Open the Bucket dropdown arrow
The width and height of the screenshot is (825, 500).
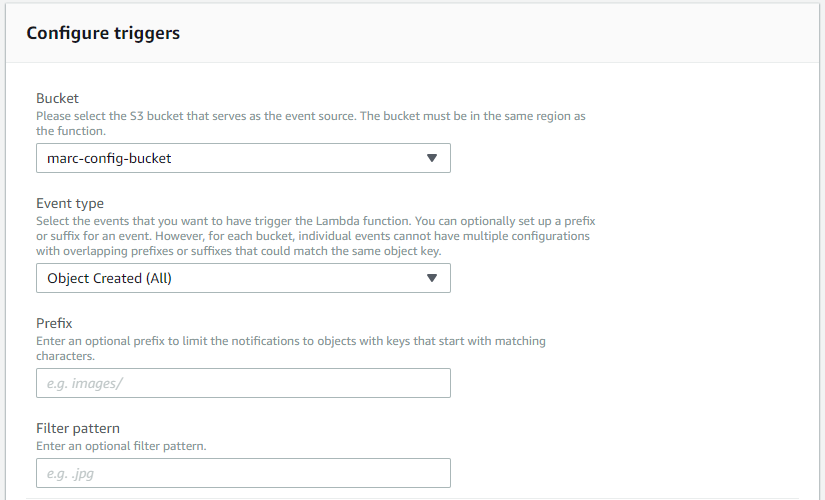[x=431, y=158]
